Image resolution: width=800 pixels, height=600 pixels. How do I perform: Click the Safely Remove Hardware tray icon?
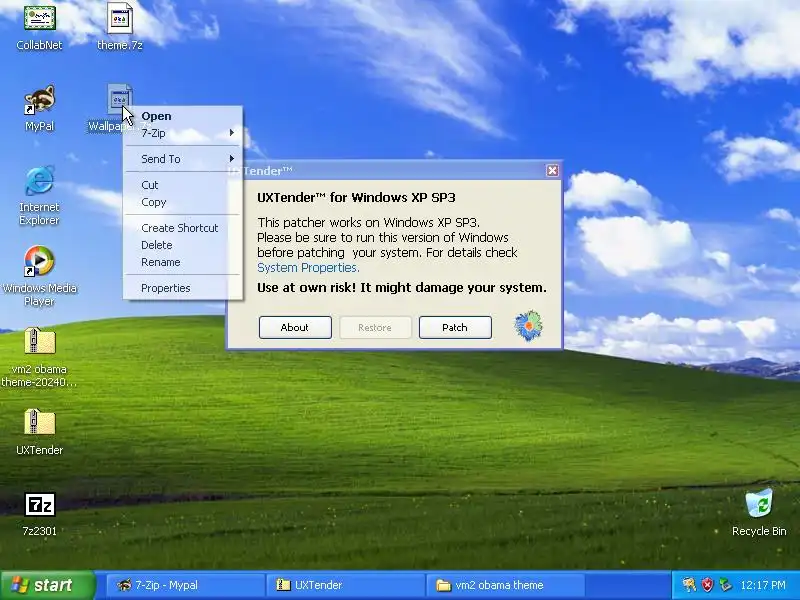[x=725, y=585]
